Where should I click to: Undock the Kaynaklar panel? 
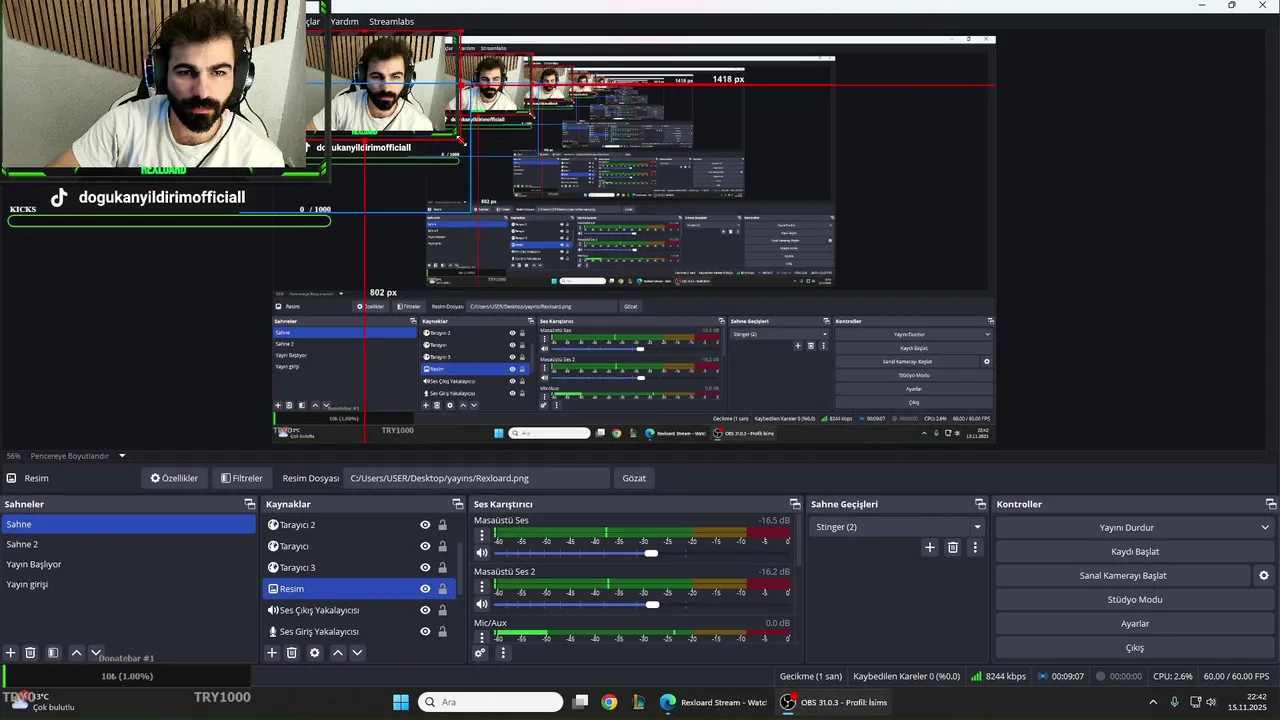(458, 504)
